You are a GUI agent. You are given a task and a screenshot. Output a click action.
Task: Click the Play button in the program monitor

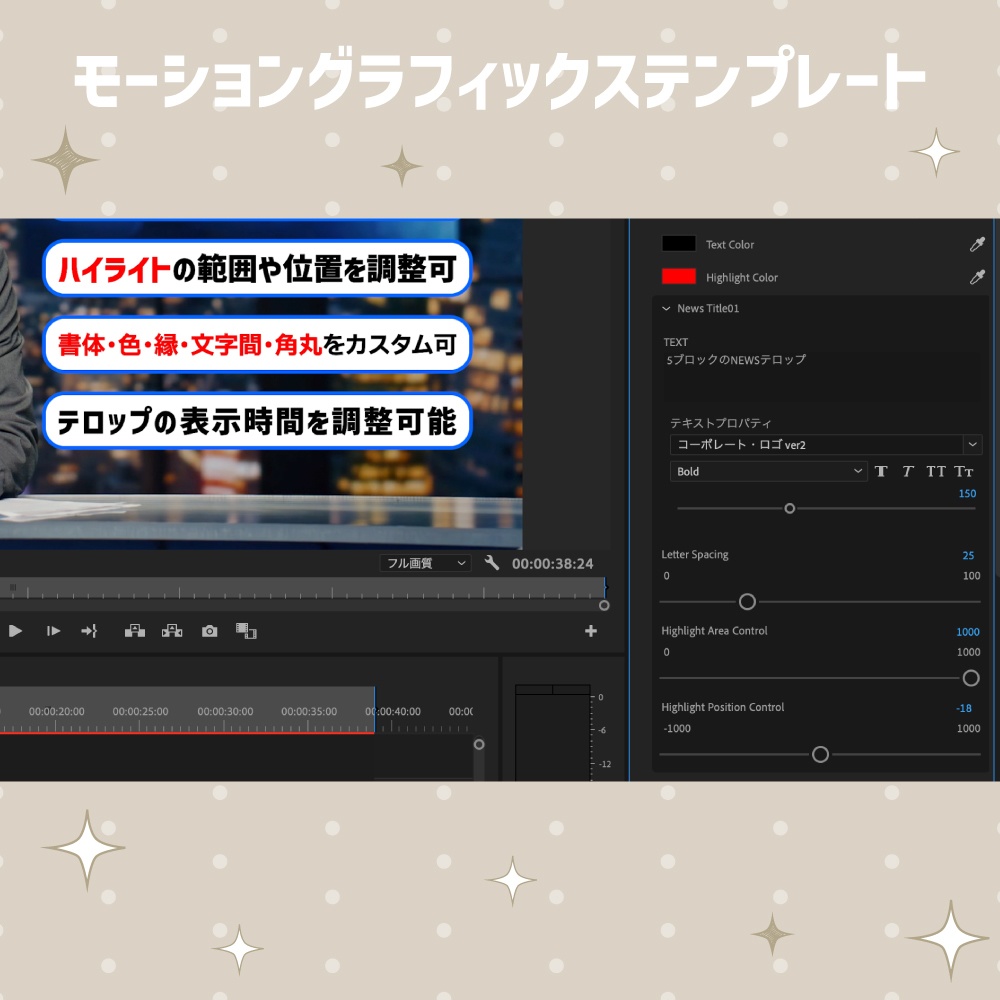click(x=15, y=631)
